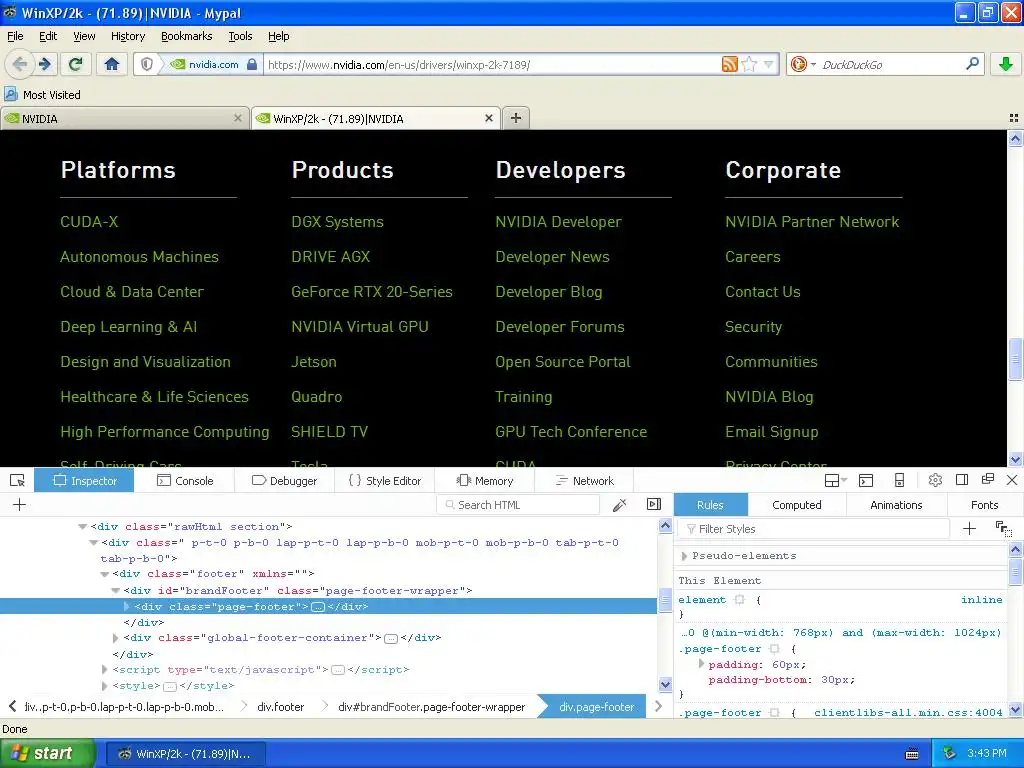The width and height of the screenshot is (1024, 768).
Task: Bookmark this page with the star icon
Action: click(749, 64)
